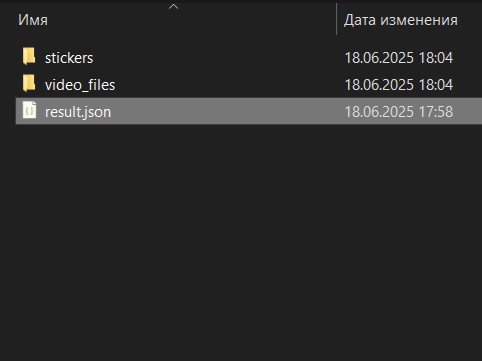The image size is (482, 361).
Task: Click the stickers folder name
Action: pyautogui.click(x=69, y=58)
